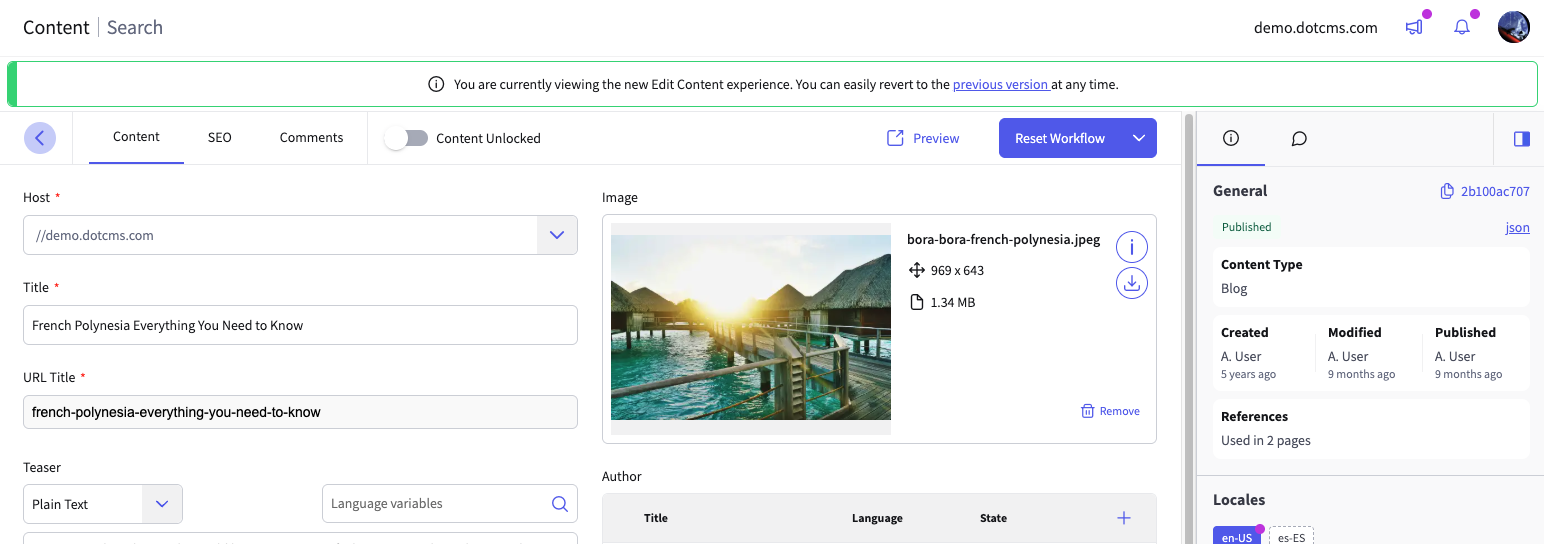This screenshot has width=1544, height=544.
Task: Open the Plain Text teaser dropdown
Action: (162, 504)
